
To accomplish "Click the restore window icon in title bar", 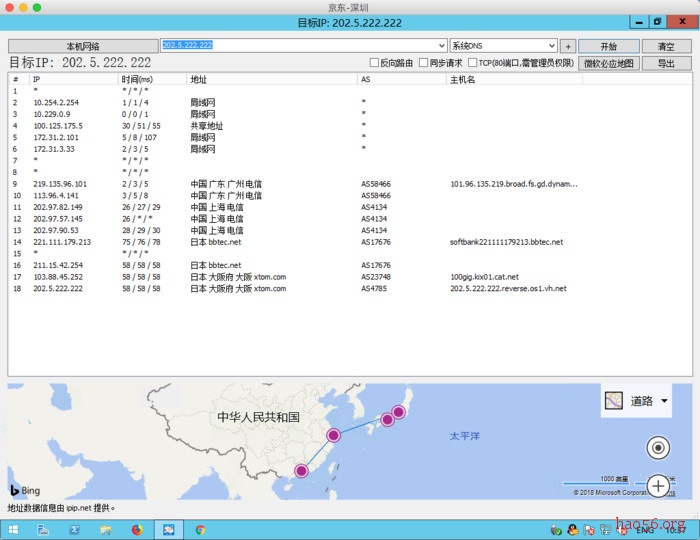I will click(657, 21).
